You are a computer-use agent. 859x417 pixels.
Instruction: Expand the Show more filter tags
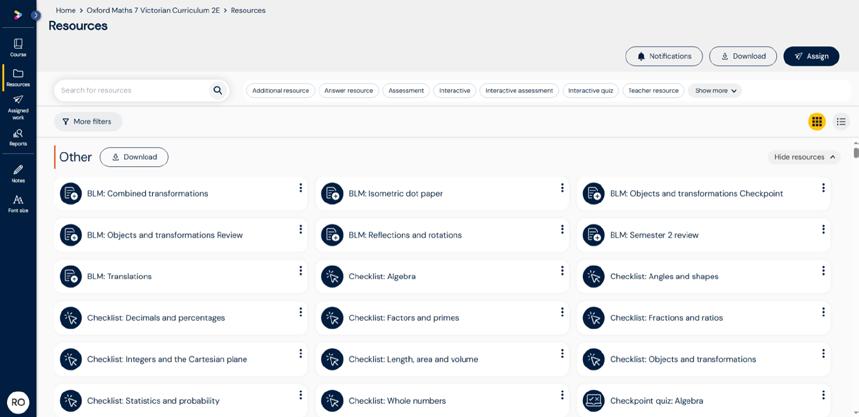715,91
